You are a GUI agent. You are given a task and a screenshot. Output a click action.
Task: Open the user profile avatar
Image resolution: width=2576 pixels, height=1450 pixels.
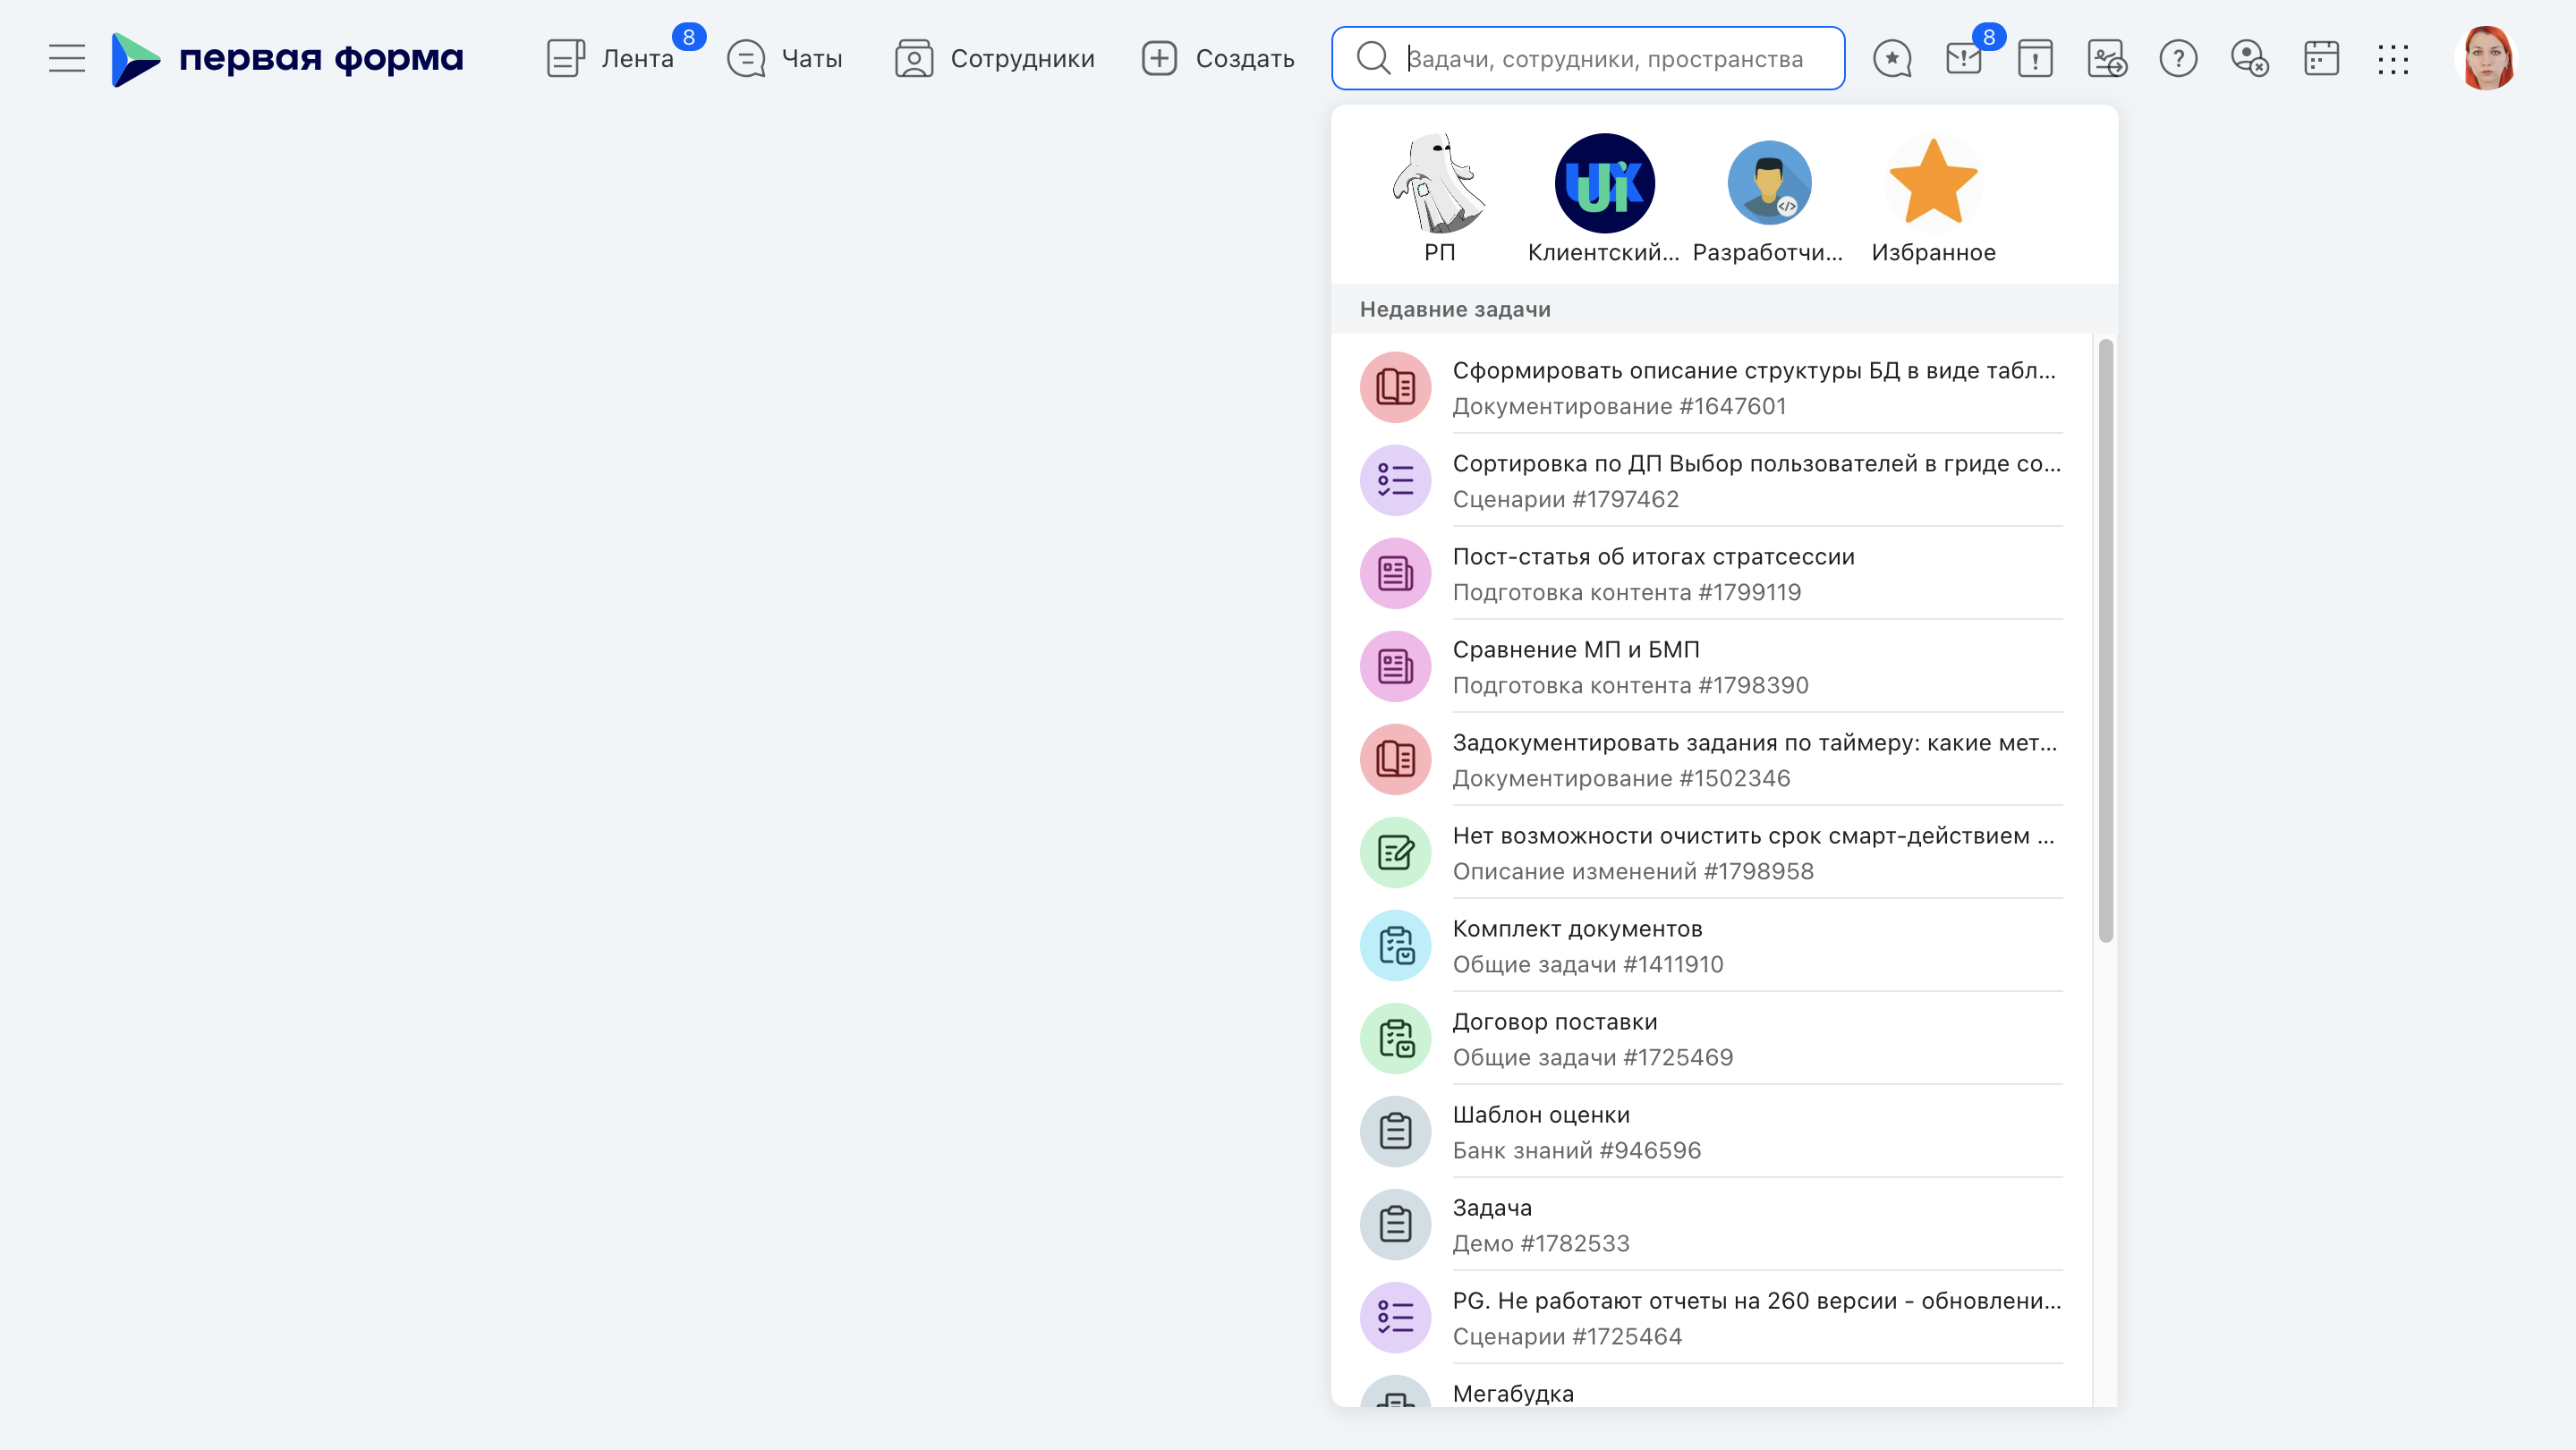coord(2485,58)
